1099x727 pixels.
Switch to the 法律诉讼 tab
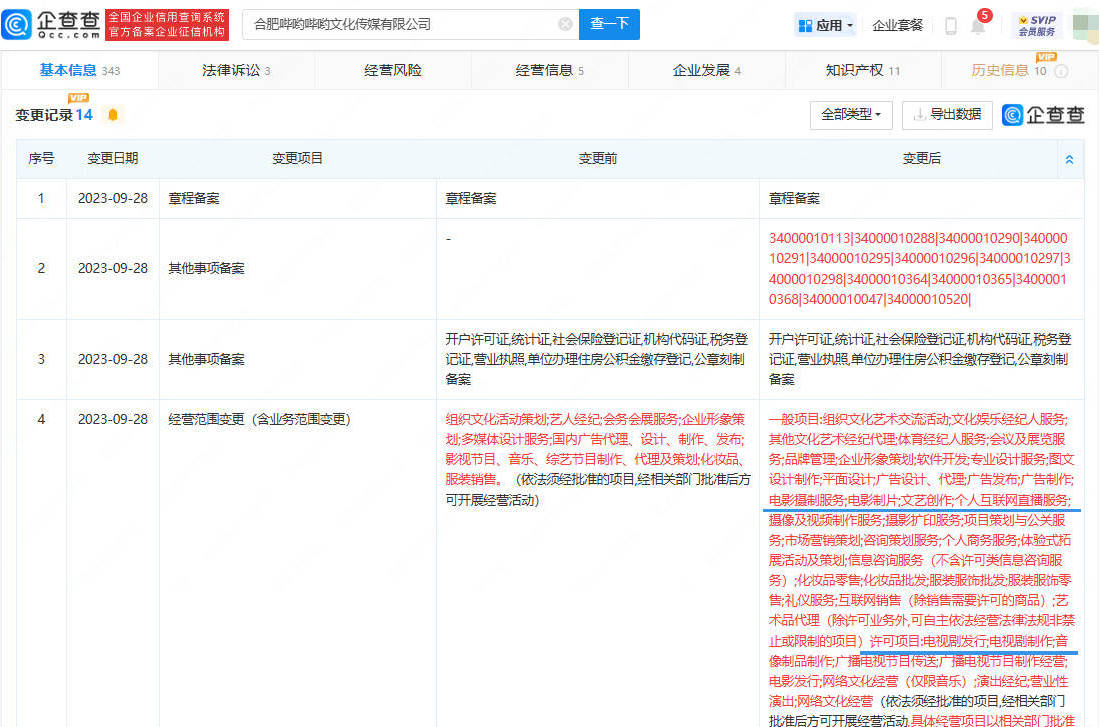pos(236,70)
